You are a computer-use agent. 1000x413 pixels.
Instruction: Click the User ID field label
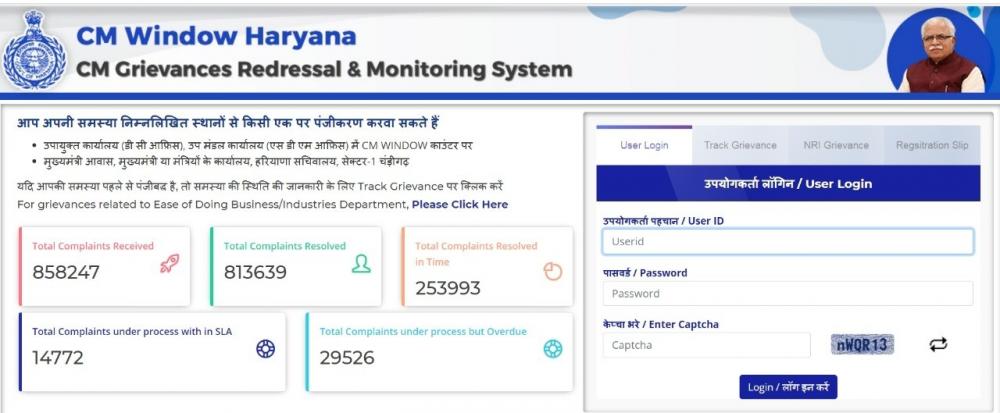pos(663,221)
